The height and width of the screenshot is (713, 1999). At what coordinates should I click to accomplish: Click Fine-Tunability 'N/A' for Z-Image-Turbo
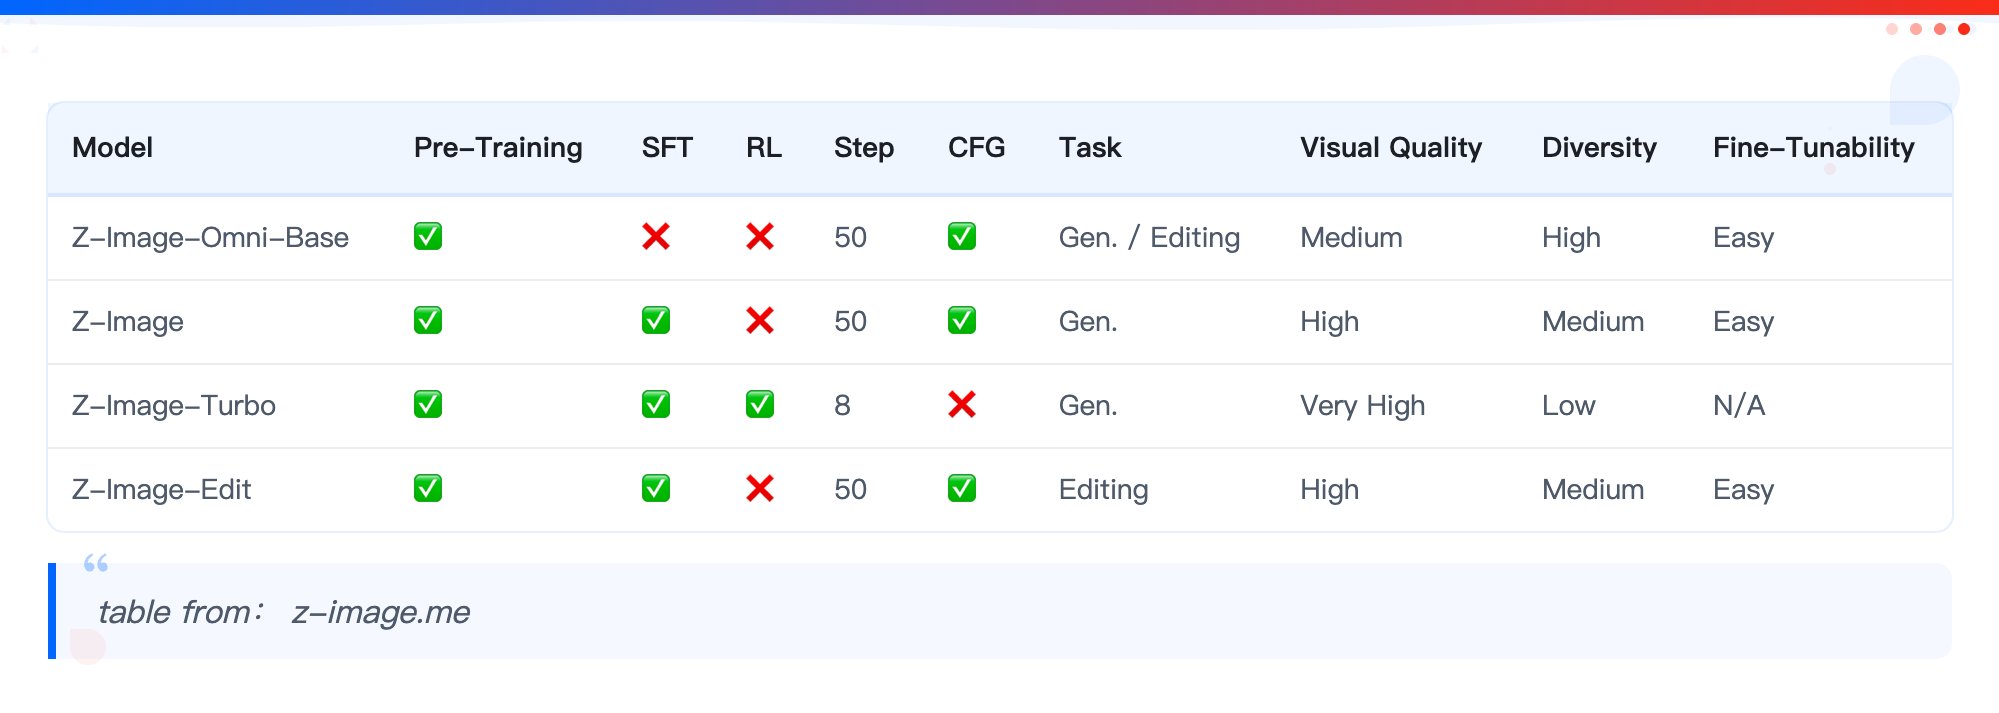(1739, 406)
